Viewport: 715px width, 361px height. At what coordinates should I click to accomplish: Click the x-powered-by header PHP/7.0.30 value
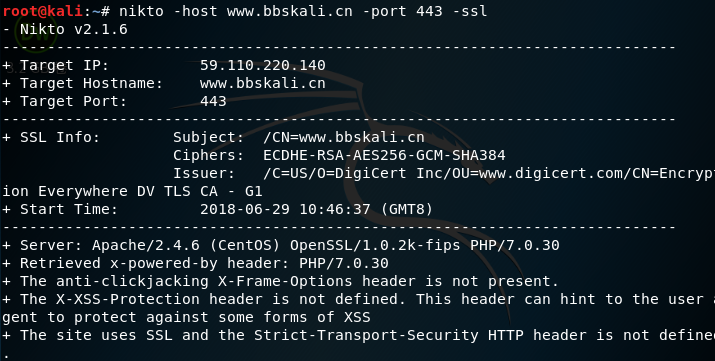344,263
